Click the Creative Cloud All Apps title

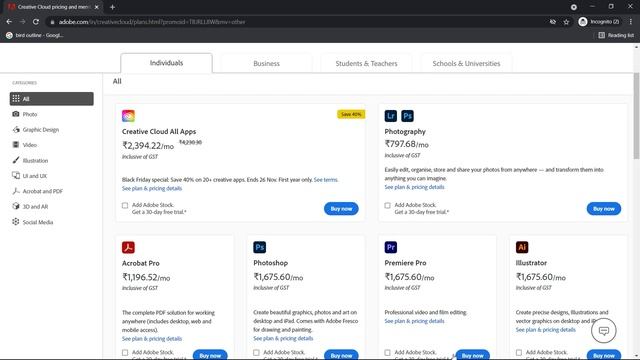pyautogui.click(x=159, y=131)
